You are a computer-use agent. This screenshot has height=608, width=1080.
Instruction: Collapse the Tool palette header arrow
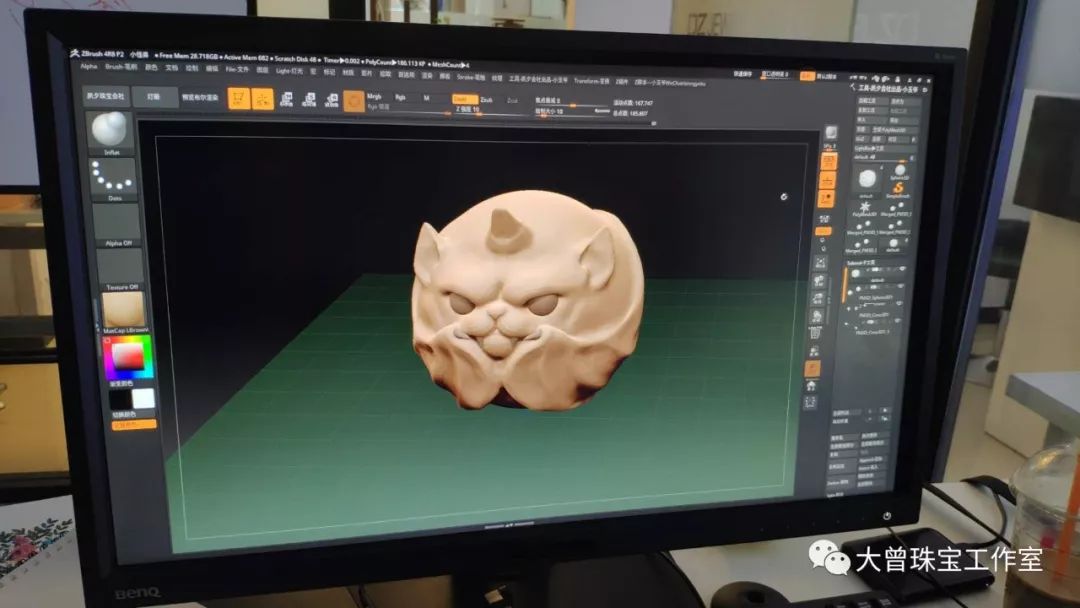coord(853,87)
